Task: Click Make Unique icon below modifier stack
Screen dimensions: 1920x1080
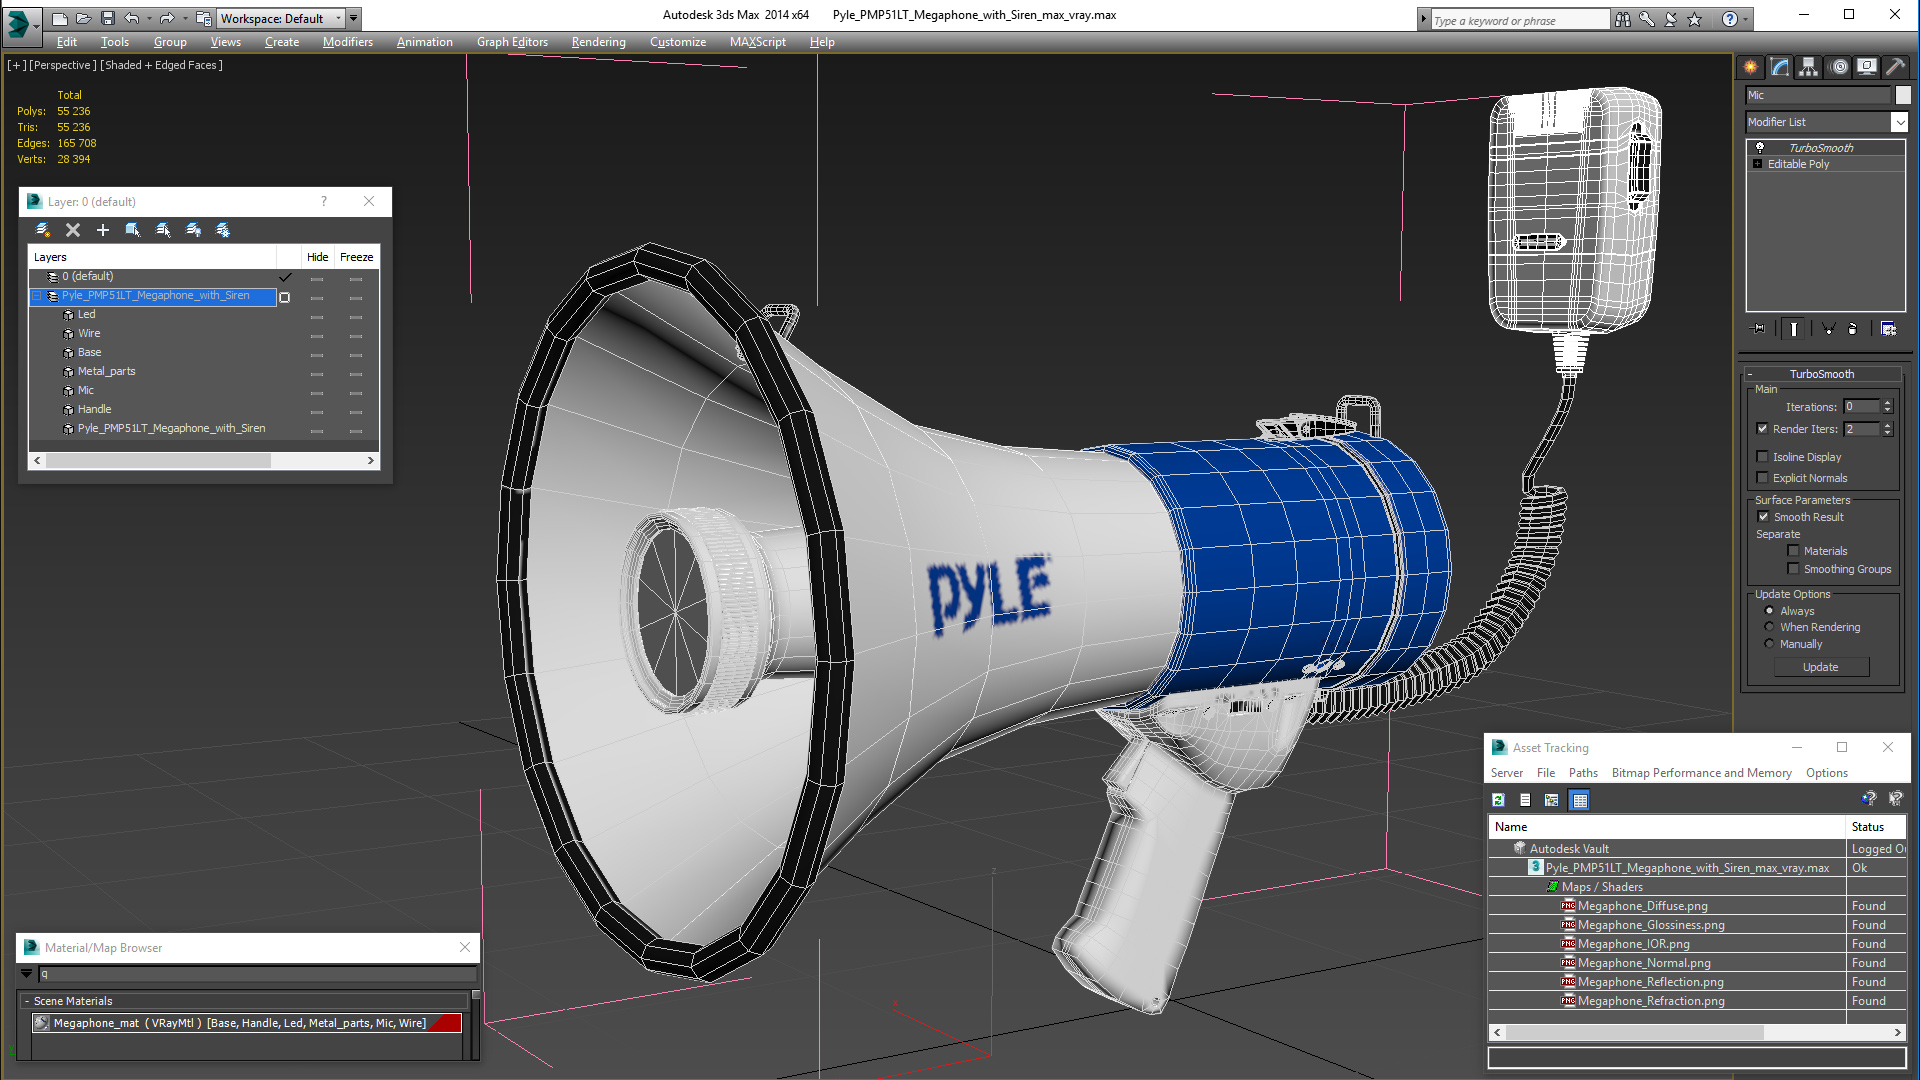Action: click(1828, 328)
